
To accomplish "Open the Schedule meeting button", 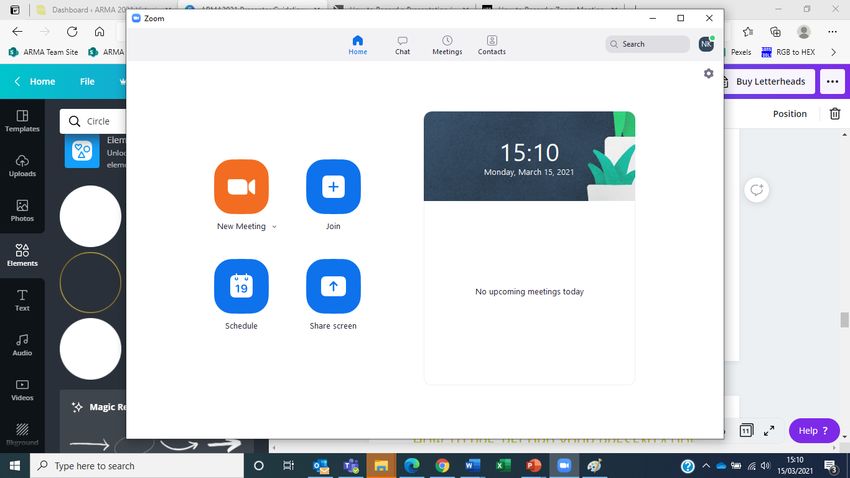I will point(241,286).
